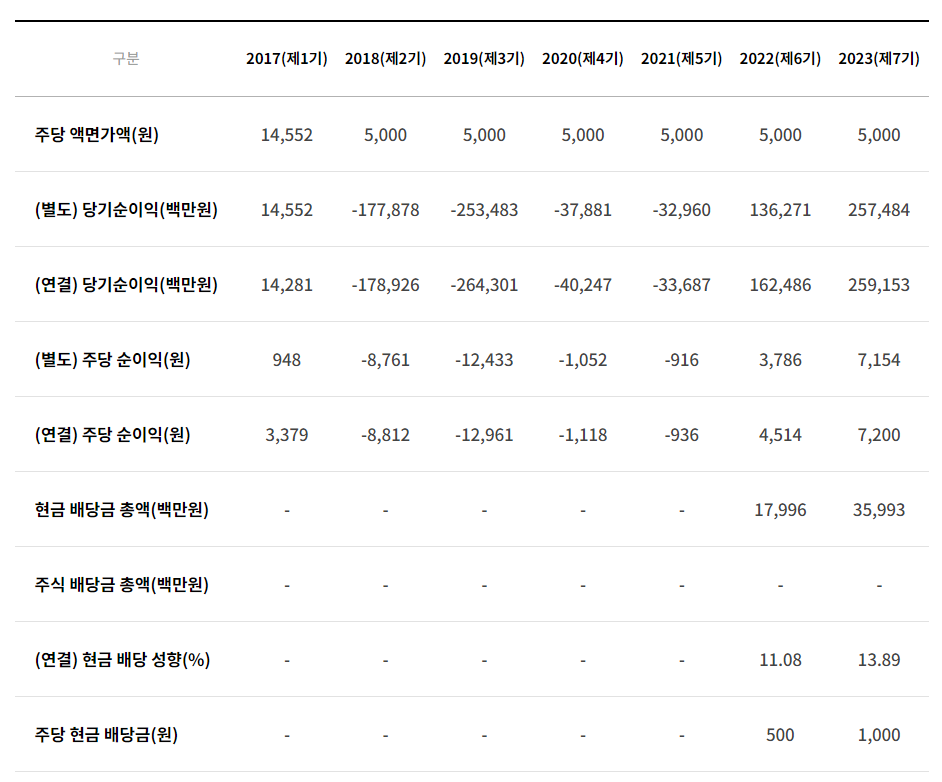Select the 2021(제5기) column header
Image resolution: width=942 pixels, height=782 pixels.
(681, 59)
